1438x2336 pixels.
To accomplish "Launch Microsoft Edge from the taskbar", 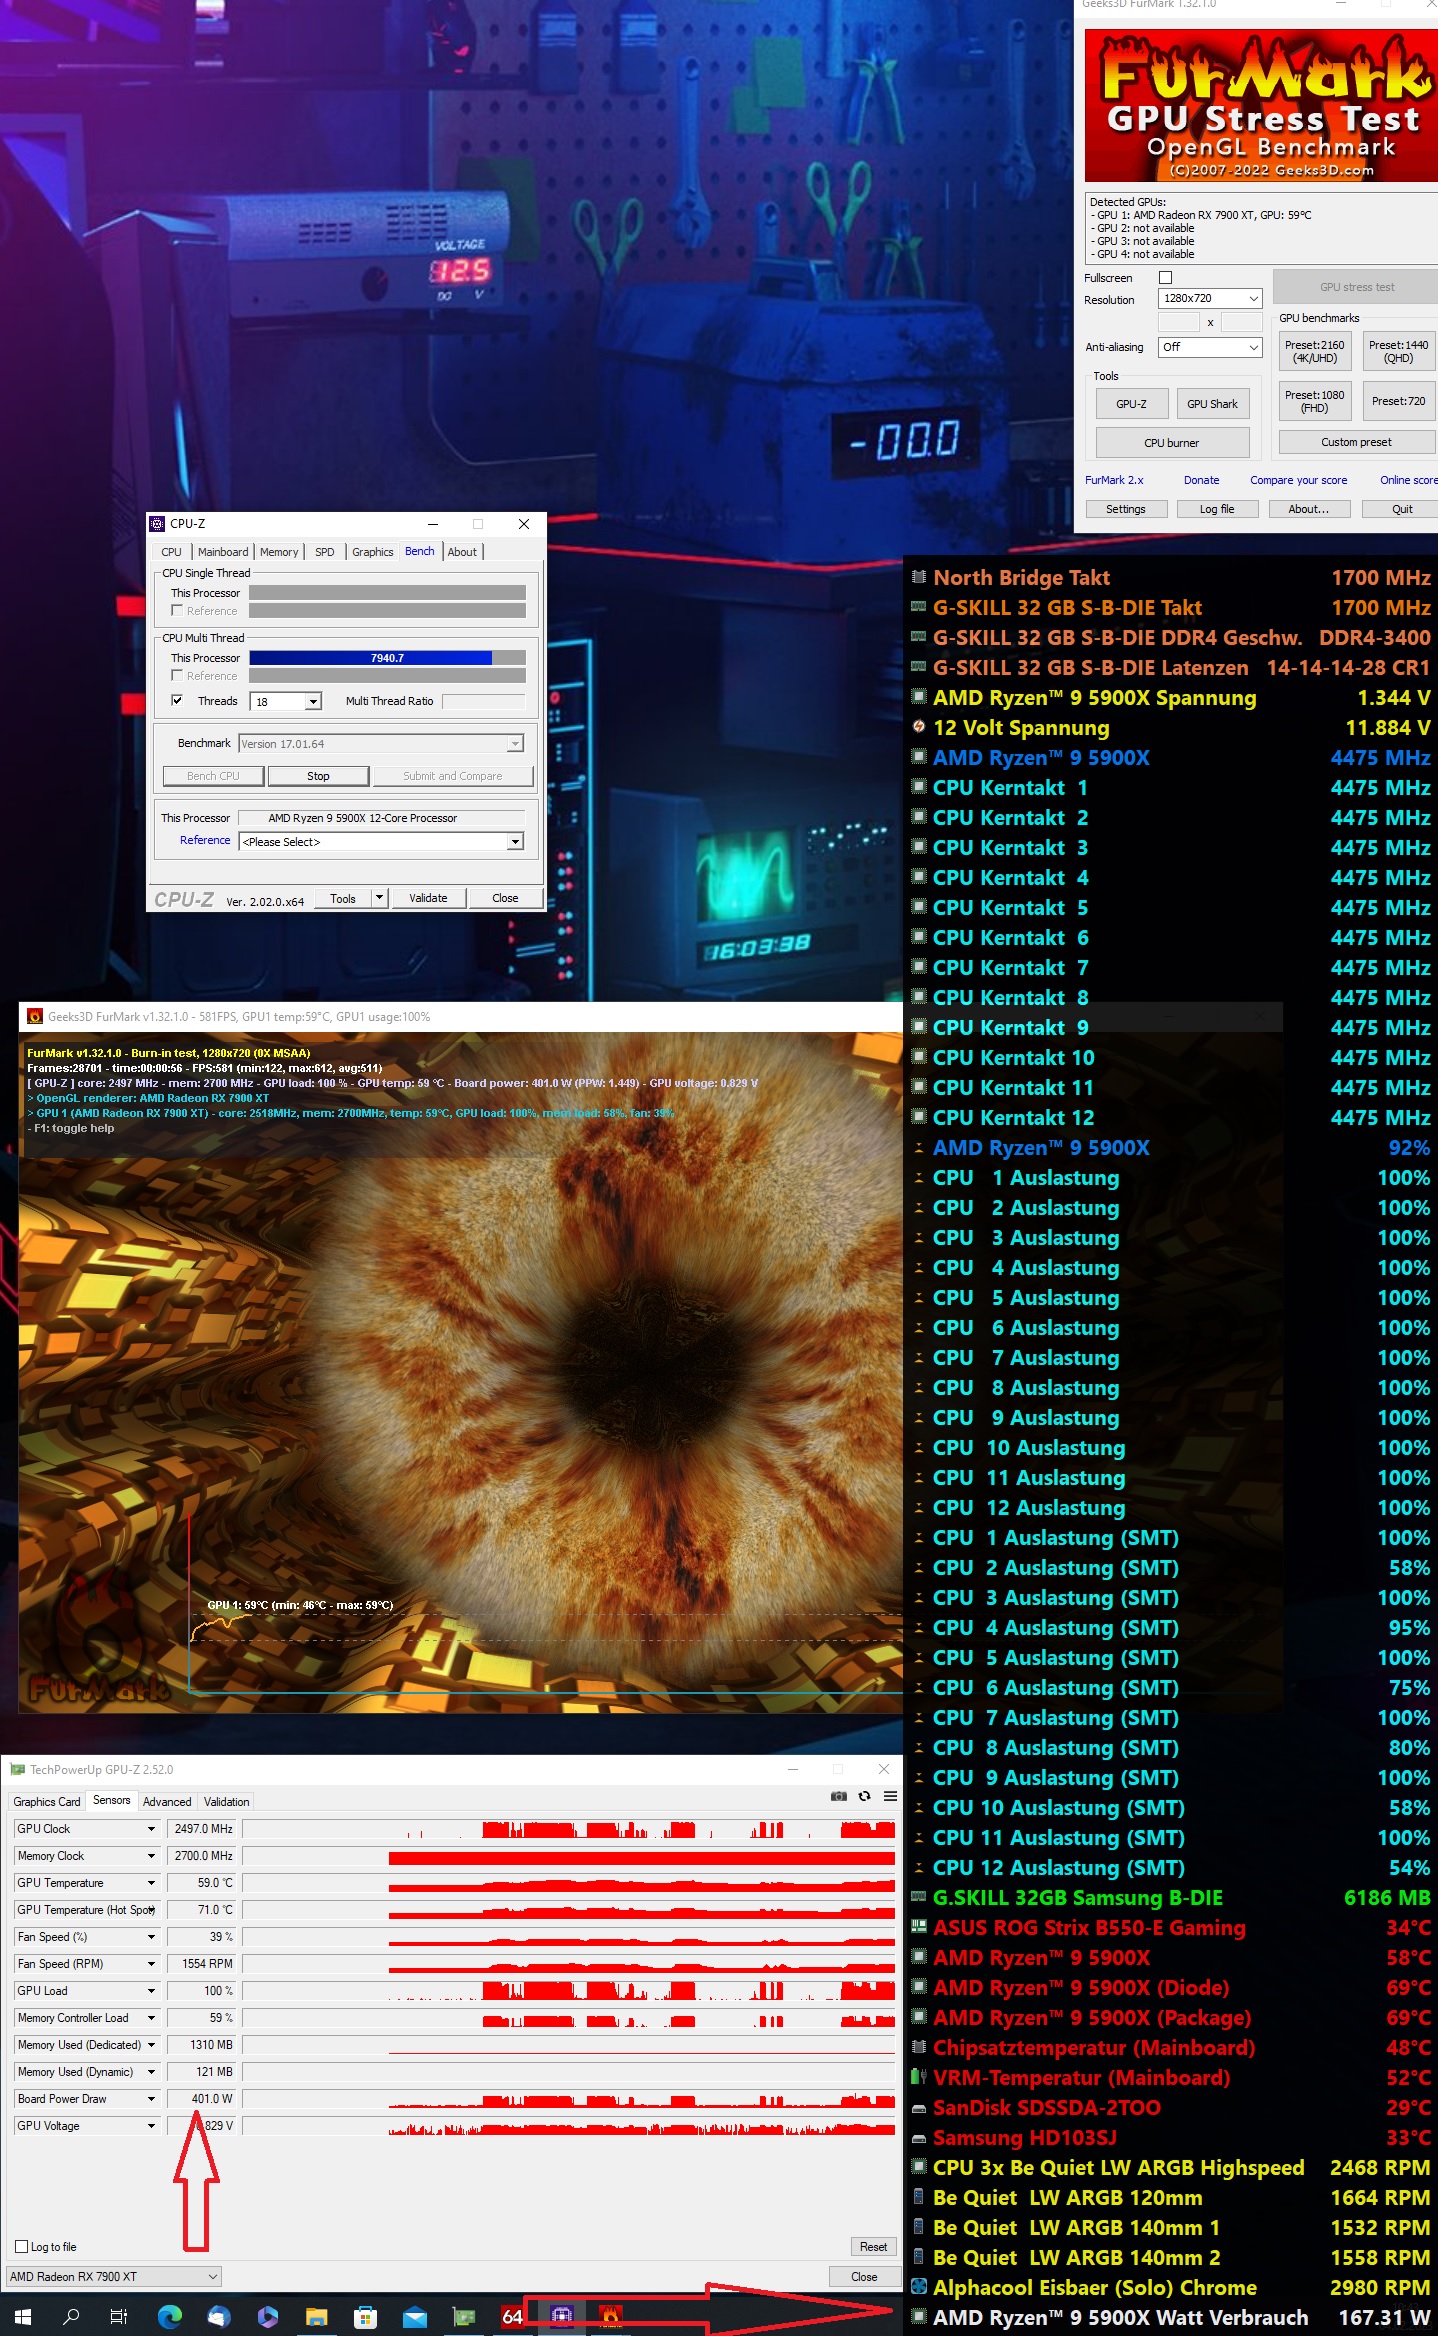I will tap(170, 2316).
